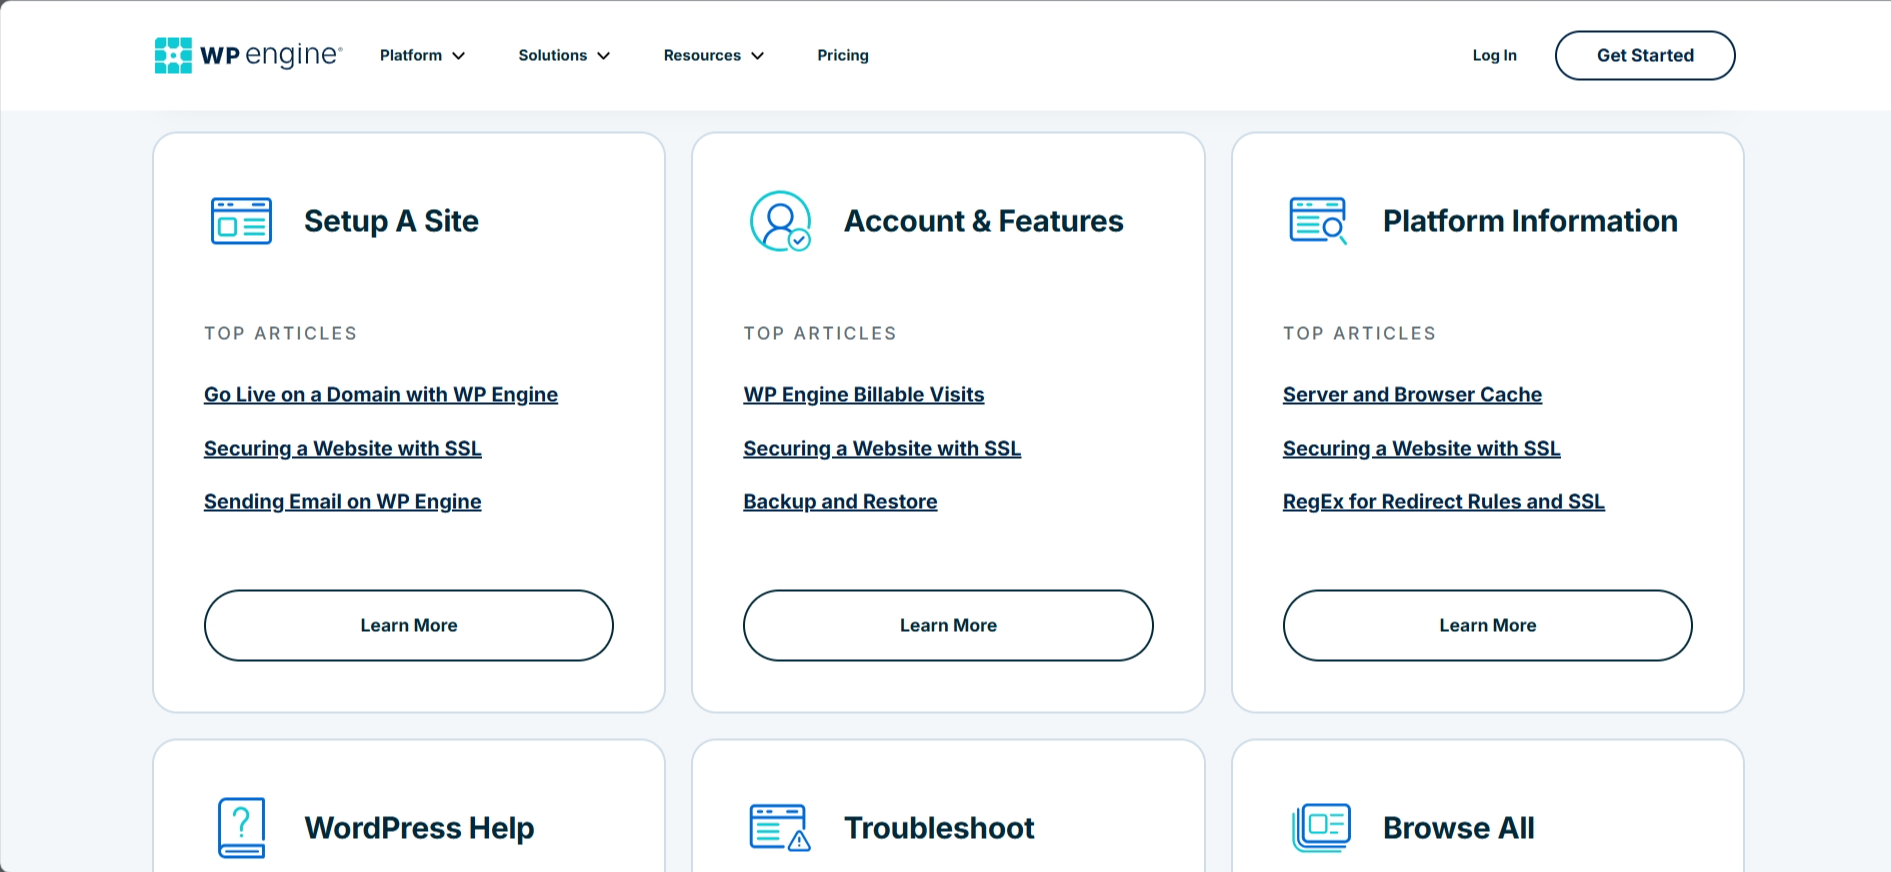Open RegEx for Redirect Rules and SSL
The image size is (1891, 872).
[1444, 501]
